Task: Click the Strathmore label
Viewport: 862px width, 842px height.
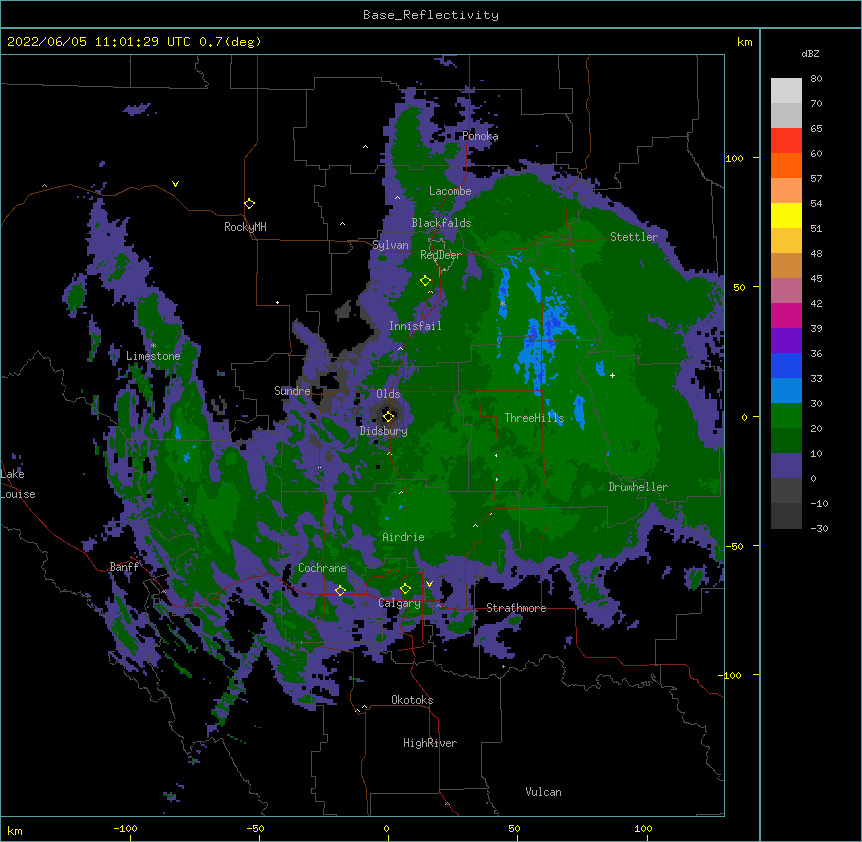Action: 516,608
